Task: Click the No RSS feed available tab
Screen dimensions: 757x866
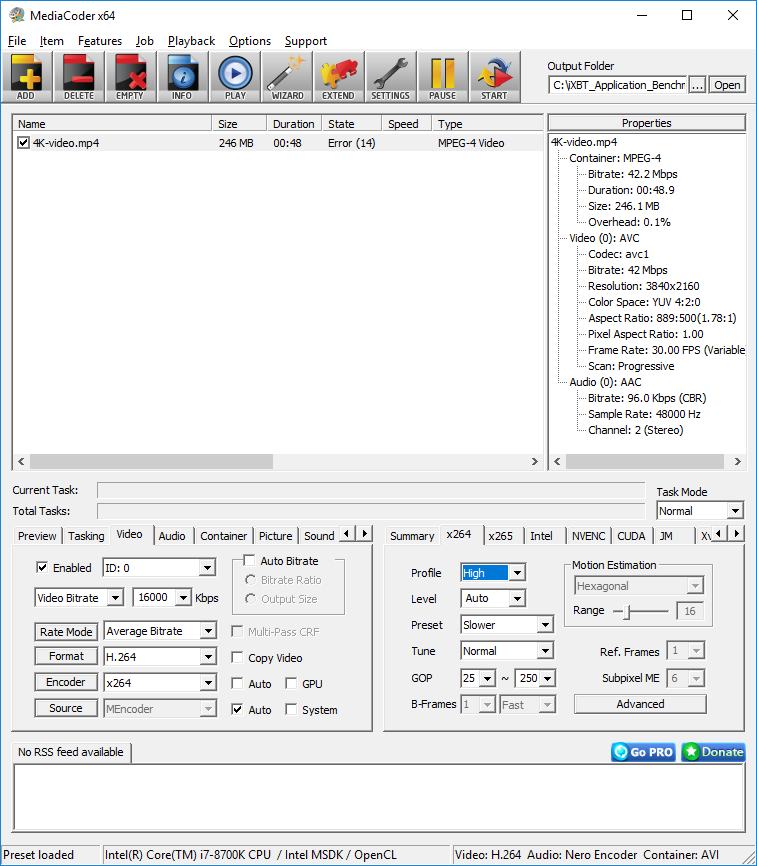Action: pos(71,752)
